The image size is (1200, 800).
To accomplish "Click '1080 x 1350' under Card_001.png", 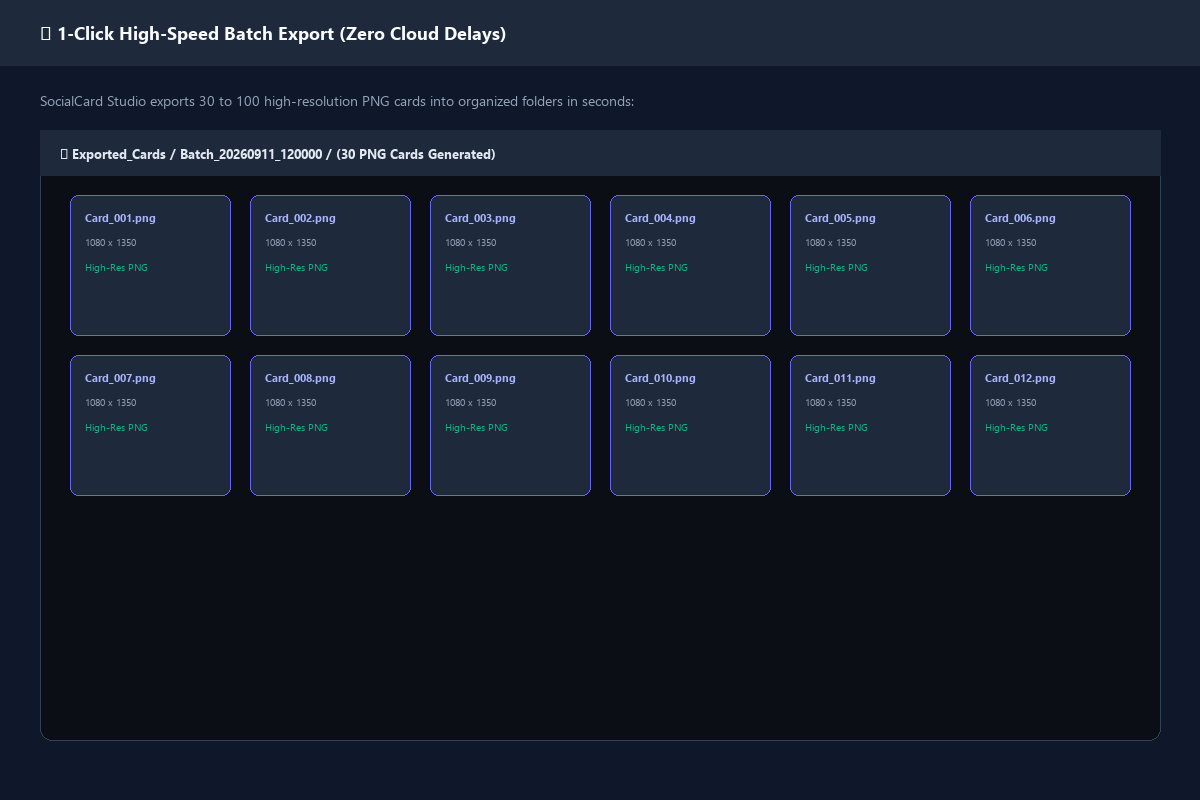I will pos(111,243).
